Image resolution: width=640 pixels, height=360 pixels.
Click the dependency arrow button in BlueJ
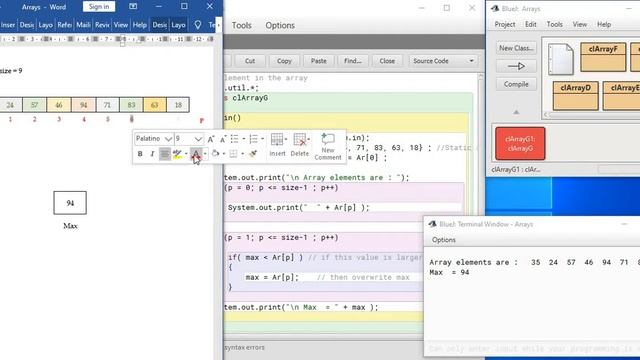pyautogui.click(x=516, y=66)
